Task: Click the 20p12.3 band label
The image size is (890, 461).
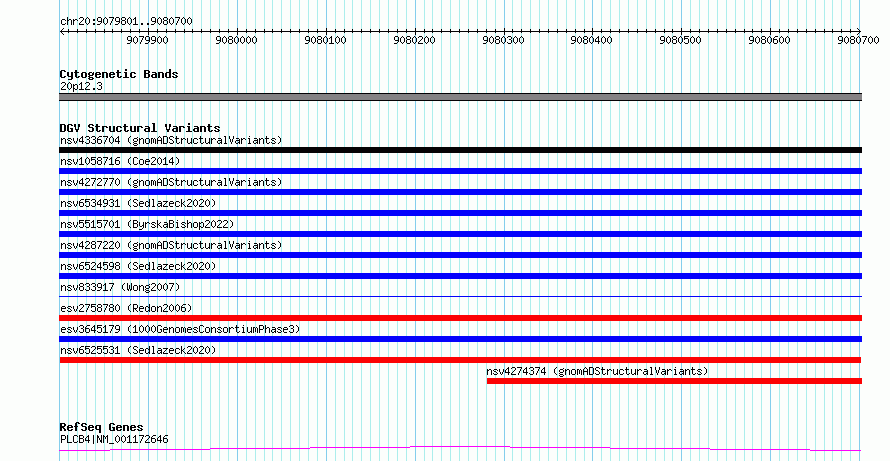Action: 81,87
